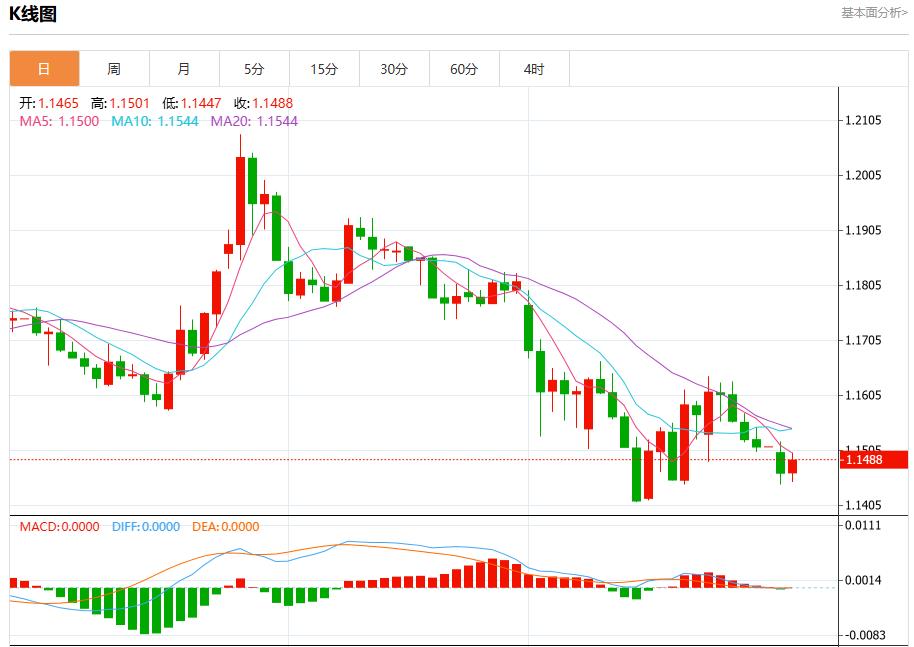Click the DIFF value label
914x647 pixels.
coord(146,527)
